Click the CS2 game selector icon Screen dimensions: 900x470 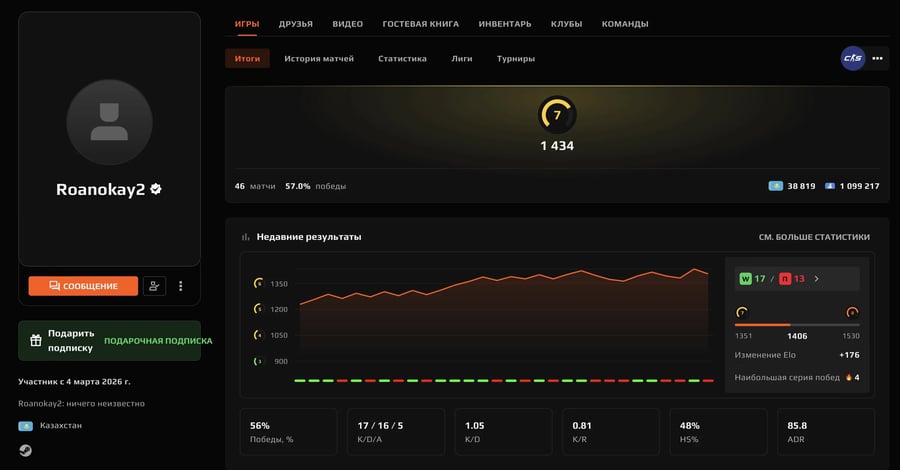[852, 59]
